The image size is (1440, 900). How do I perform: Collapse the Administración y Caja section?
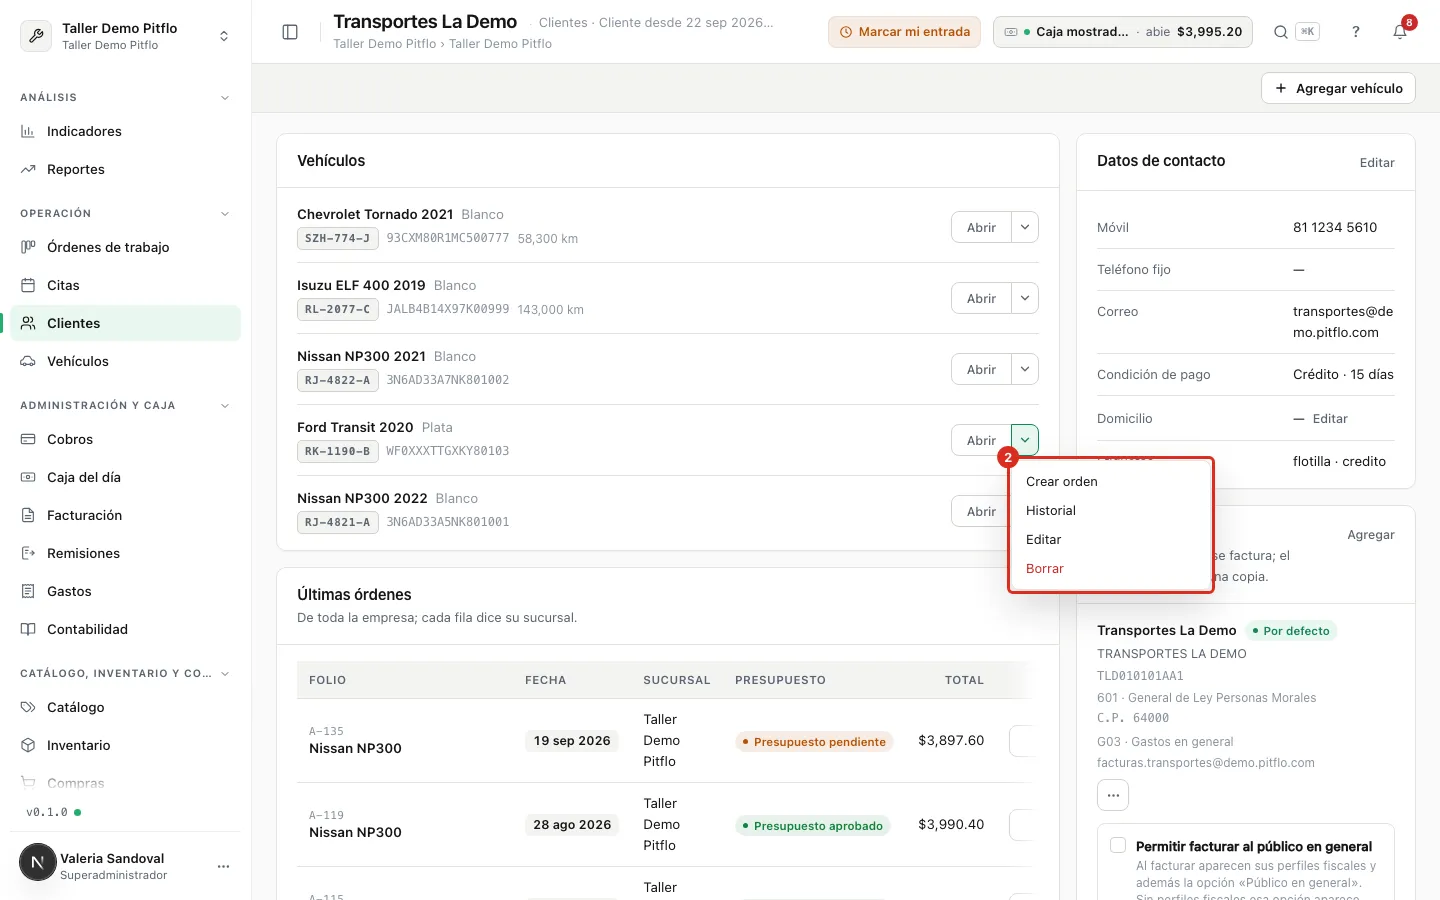point(225,406)
